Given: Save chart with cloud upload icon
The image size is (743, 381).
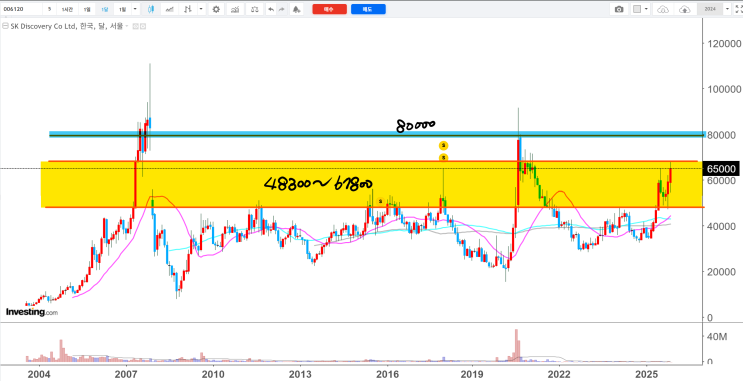Looking at the screenshot, I should pos(685,9).
